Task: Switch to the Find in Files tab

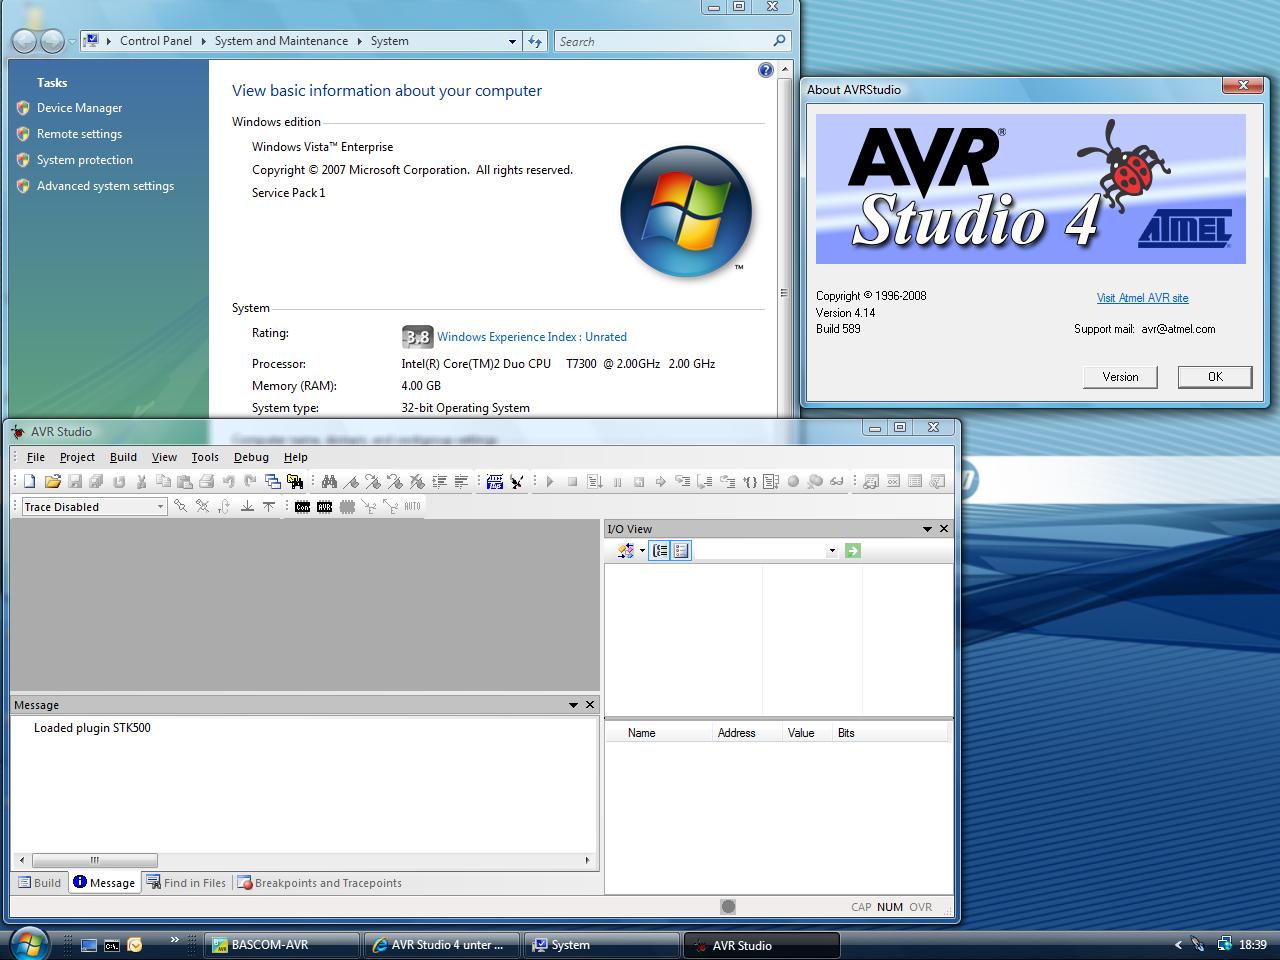Action: pos(187,883)
